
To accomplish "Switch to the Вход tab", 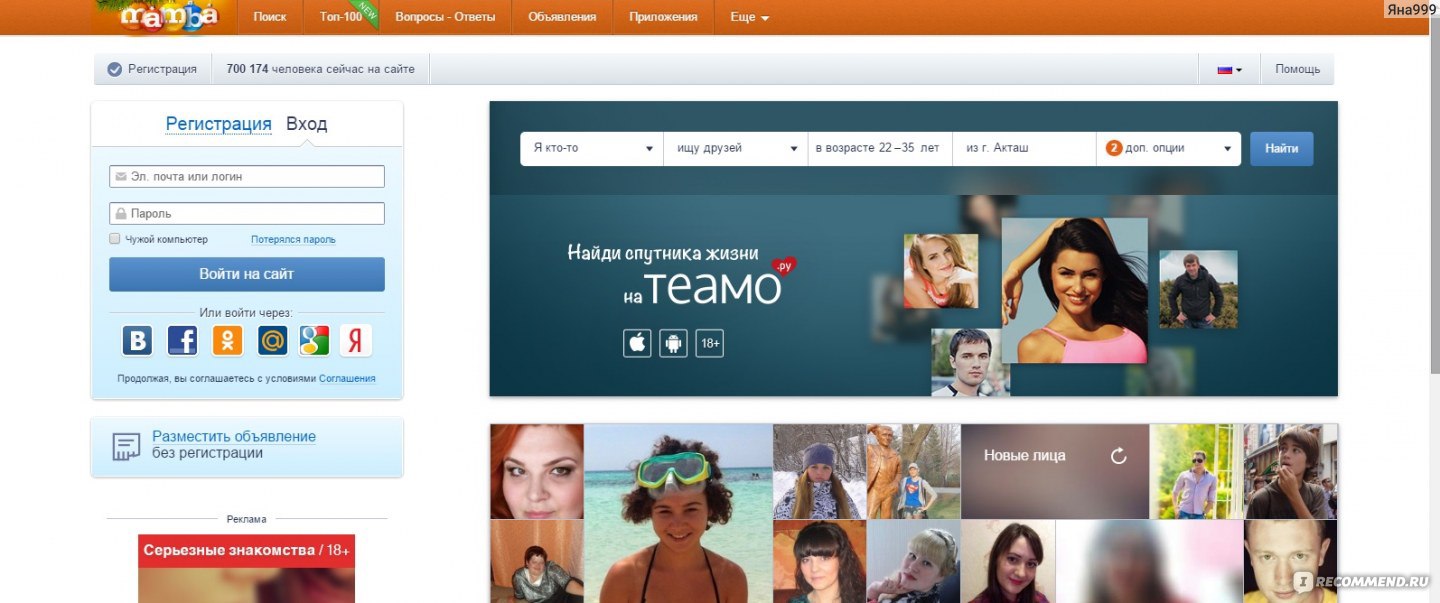I will pyautogui.click(x=306, y=124).
